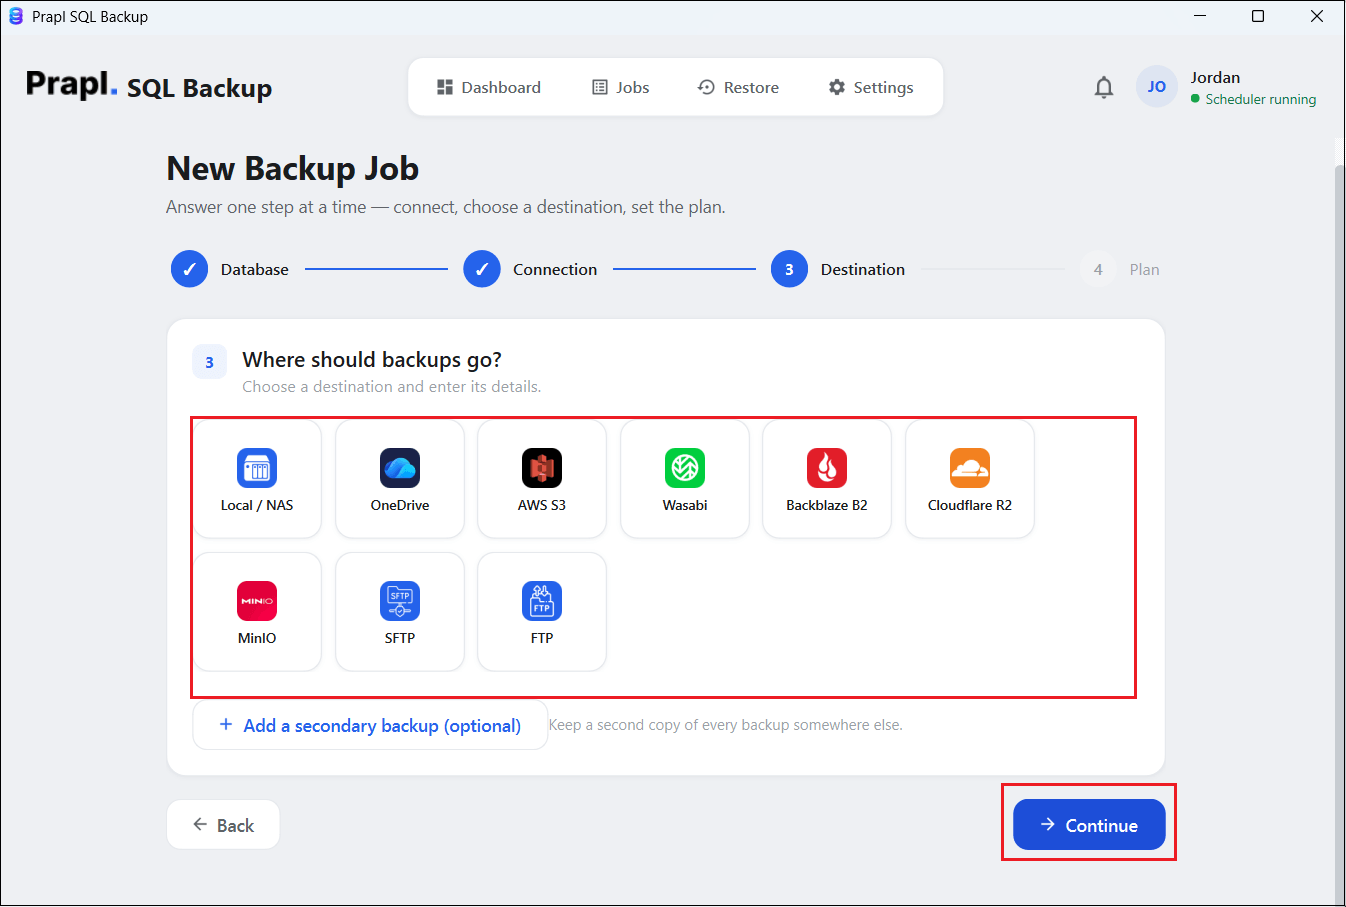
Task: Click the Jordan user name
Action: (x=1215, y=78)
